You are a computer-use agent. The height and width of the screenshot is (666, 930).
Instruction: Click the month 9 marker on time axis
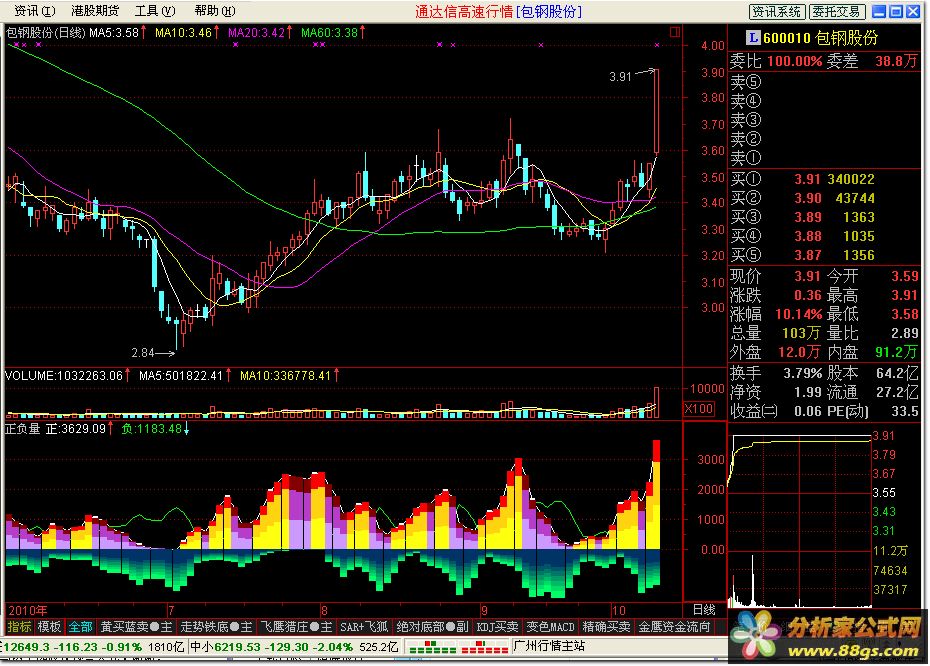point(484,610)
